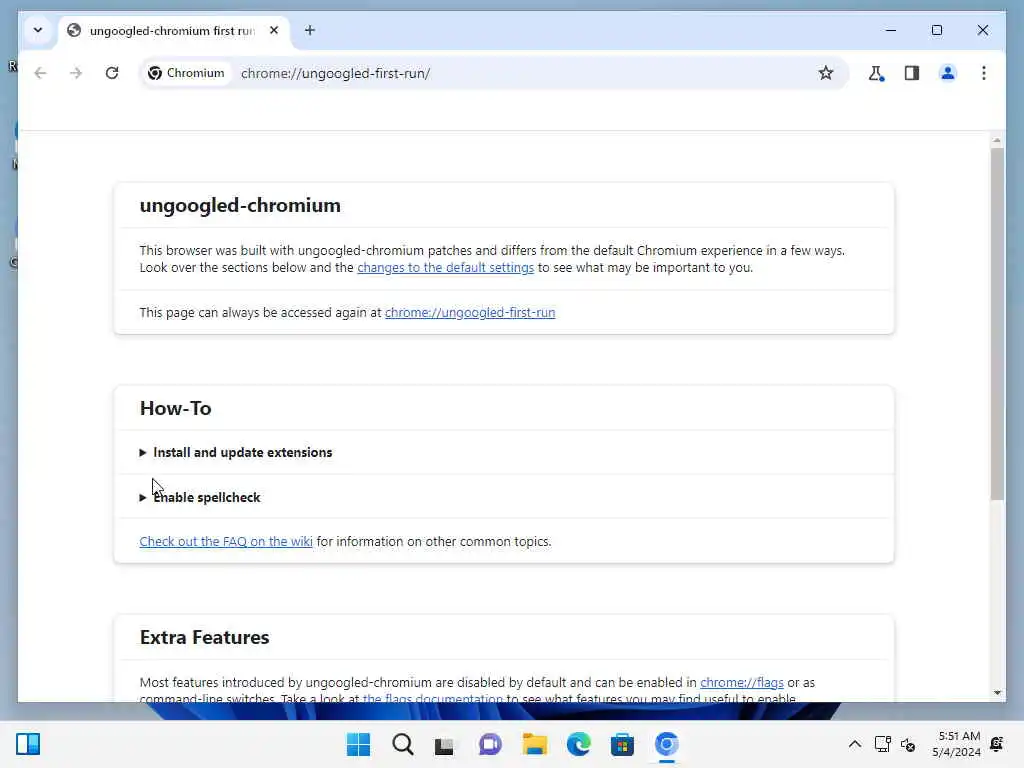Open Task View in the taskbar
1024x768 pixels.
[x=444, y=744]
